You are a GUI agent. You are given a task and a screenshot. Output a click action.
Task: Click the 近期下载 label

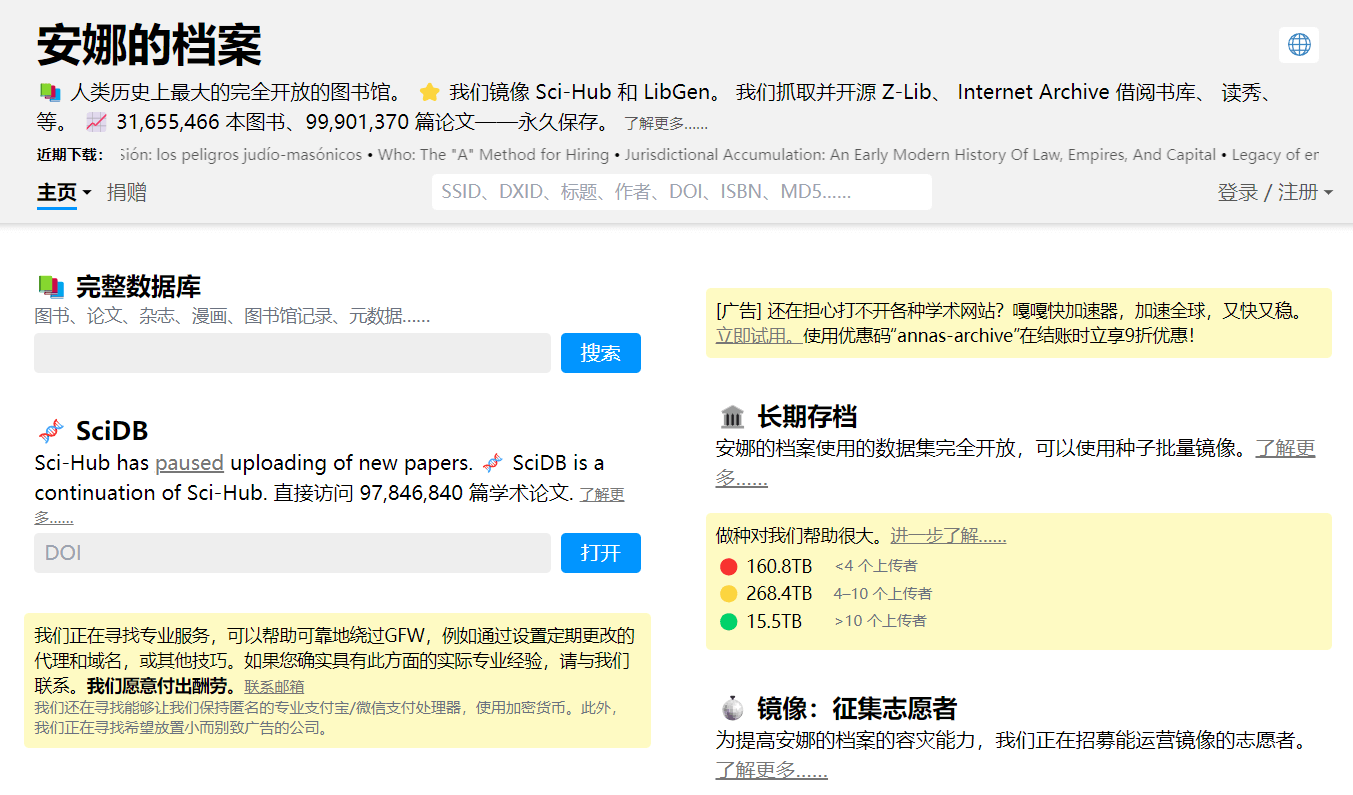[70, 155]
